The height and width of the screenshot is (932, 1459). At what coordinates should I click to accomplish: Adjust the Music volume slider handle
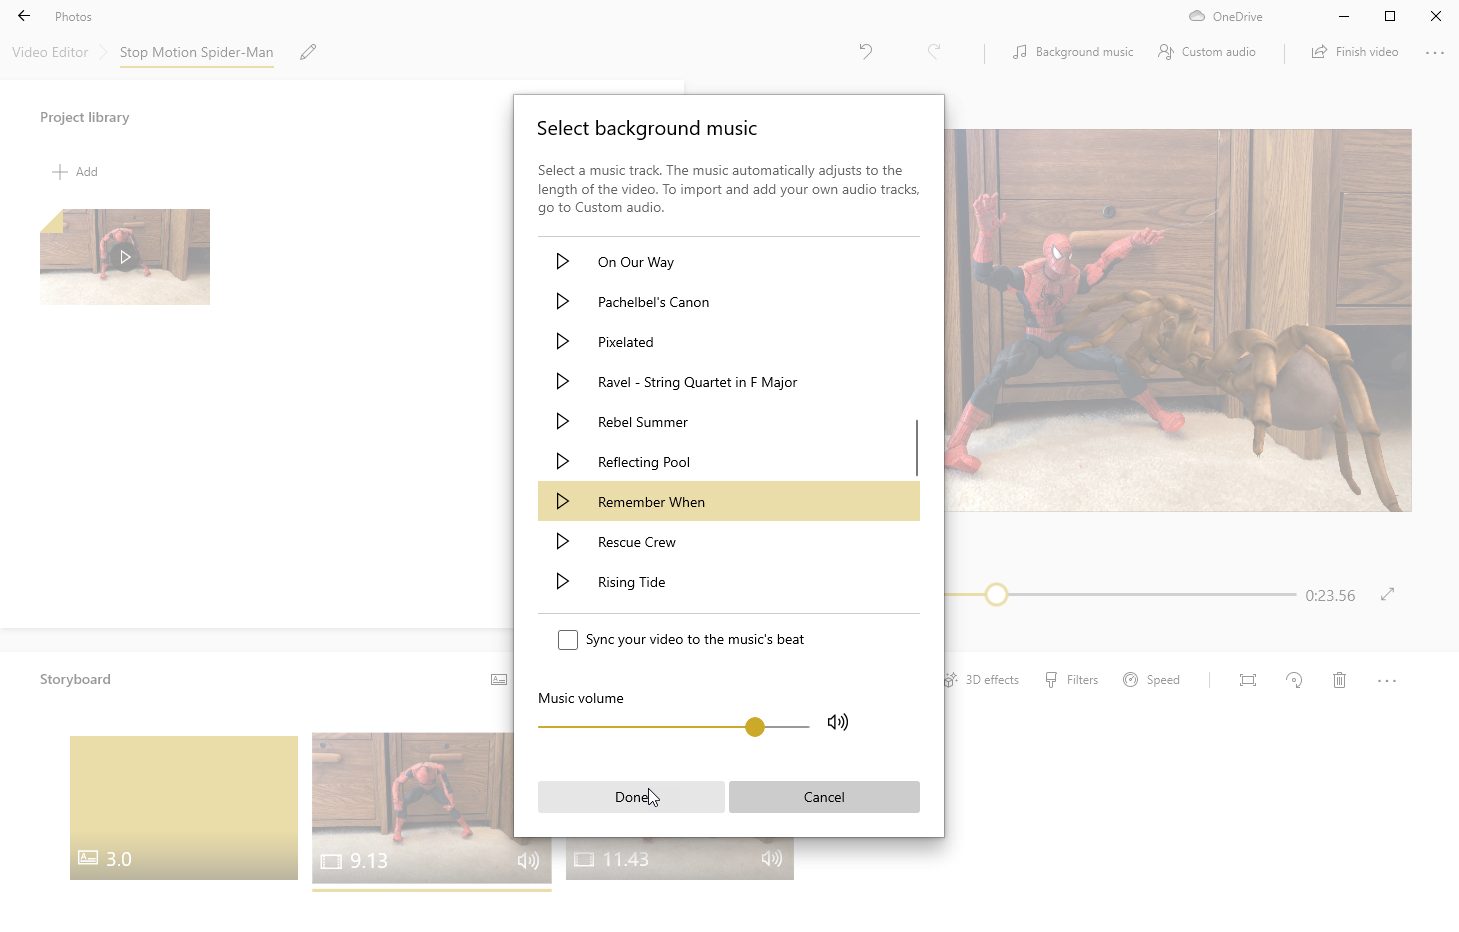pos(755,727)
